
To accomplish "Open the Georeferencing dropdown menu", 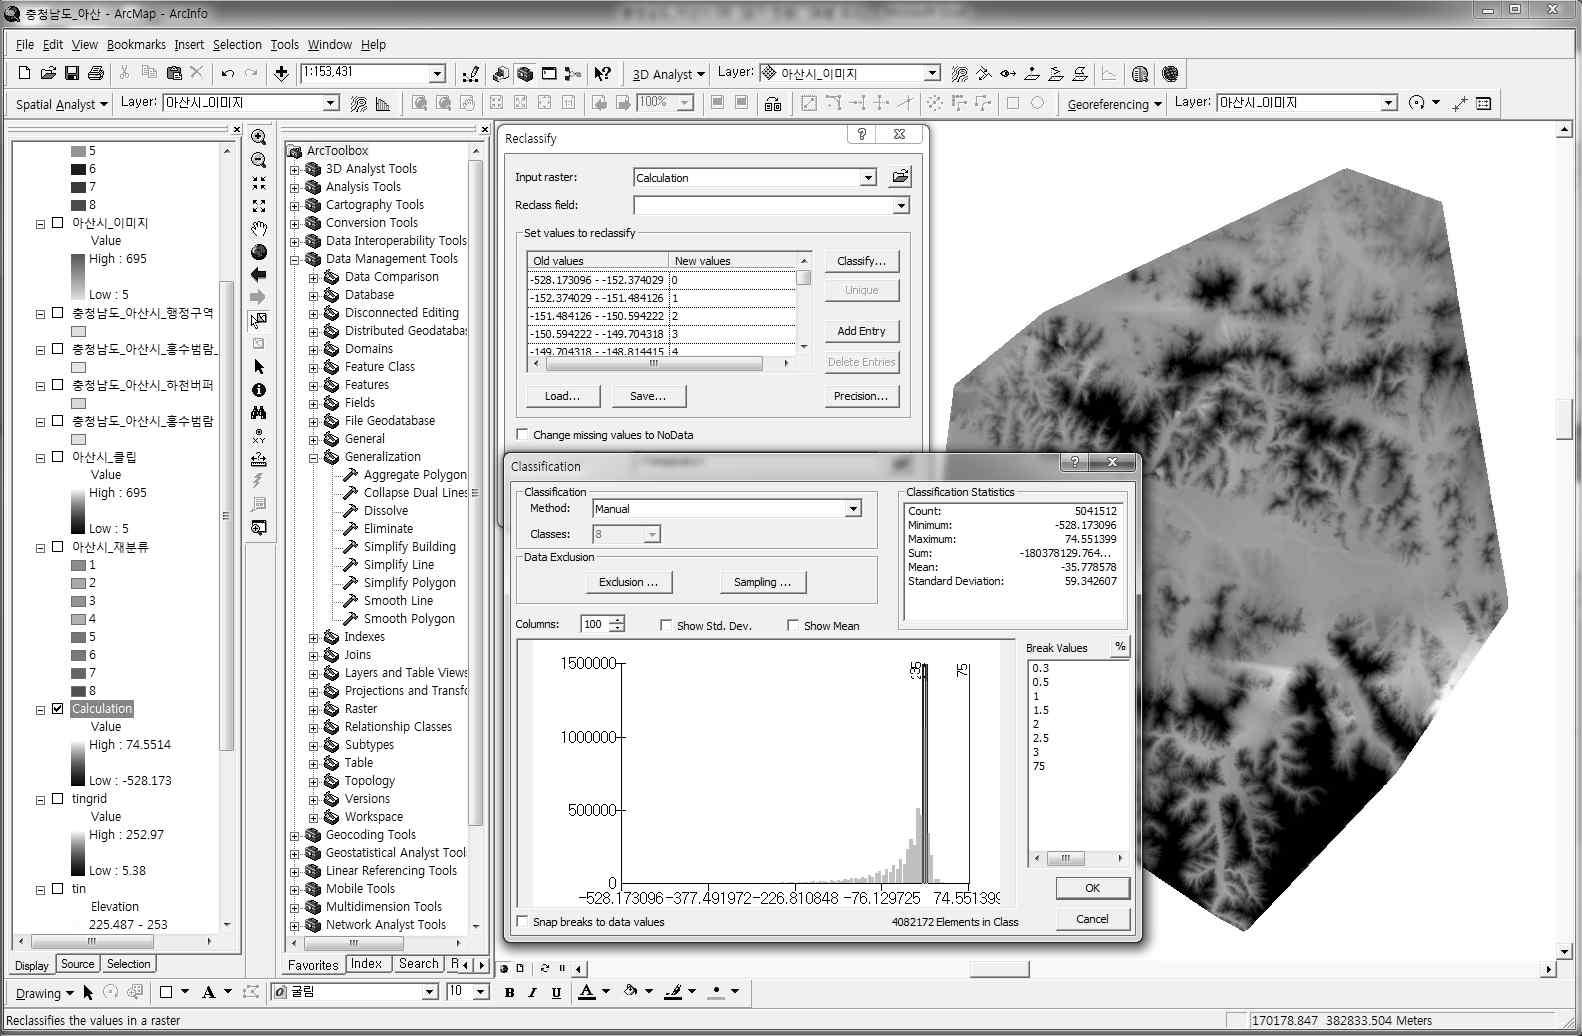I will pyautogui.click(x=1114, y=104).
